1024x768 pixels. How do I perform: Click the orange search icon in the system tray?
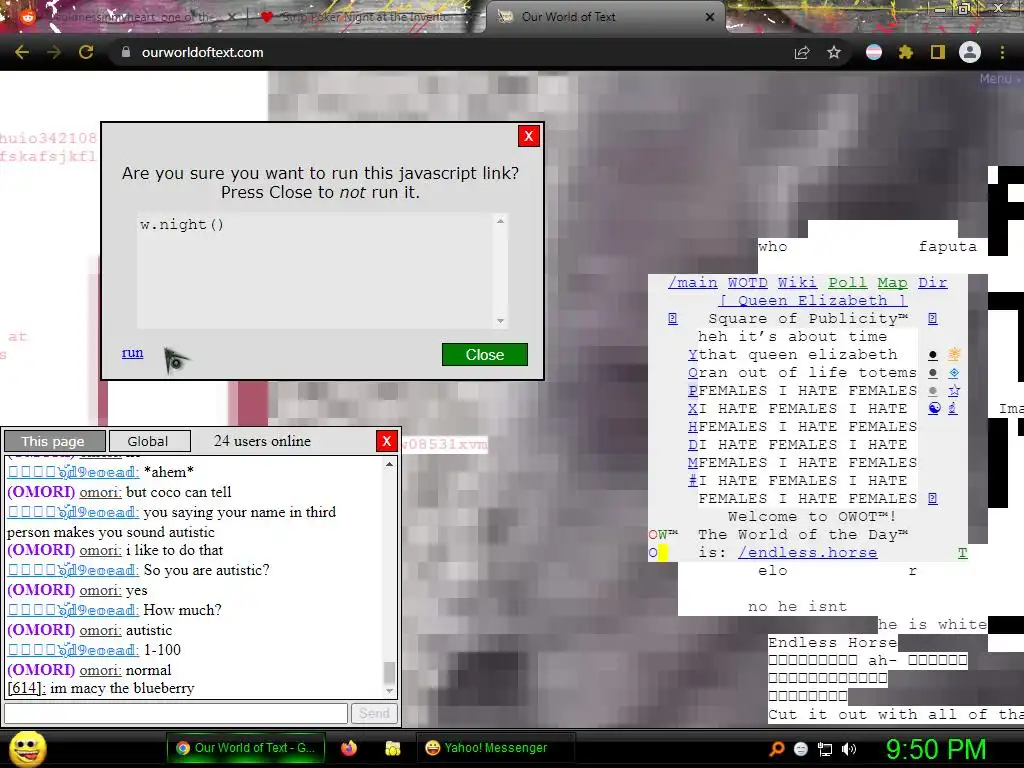point(776,749)
